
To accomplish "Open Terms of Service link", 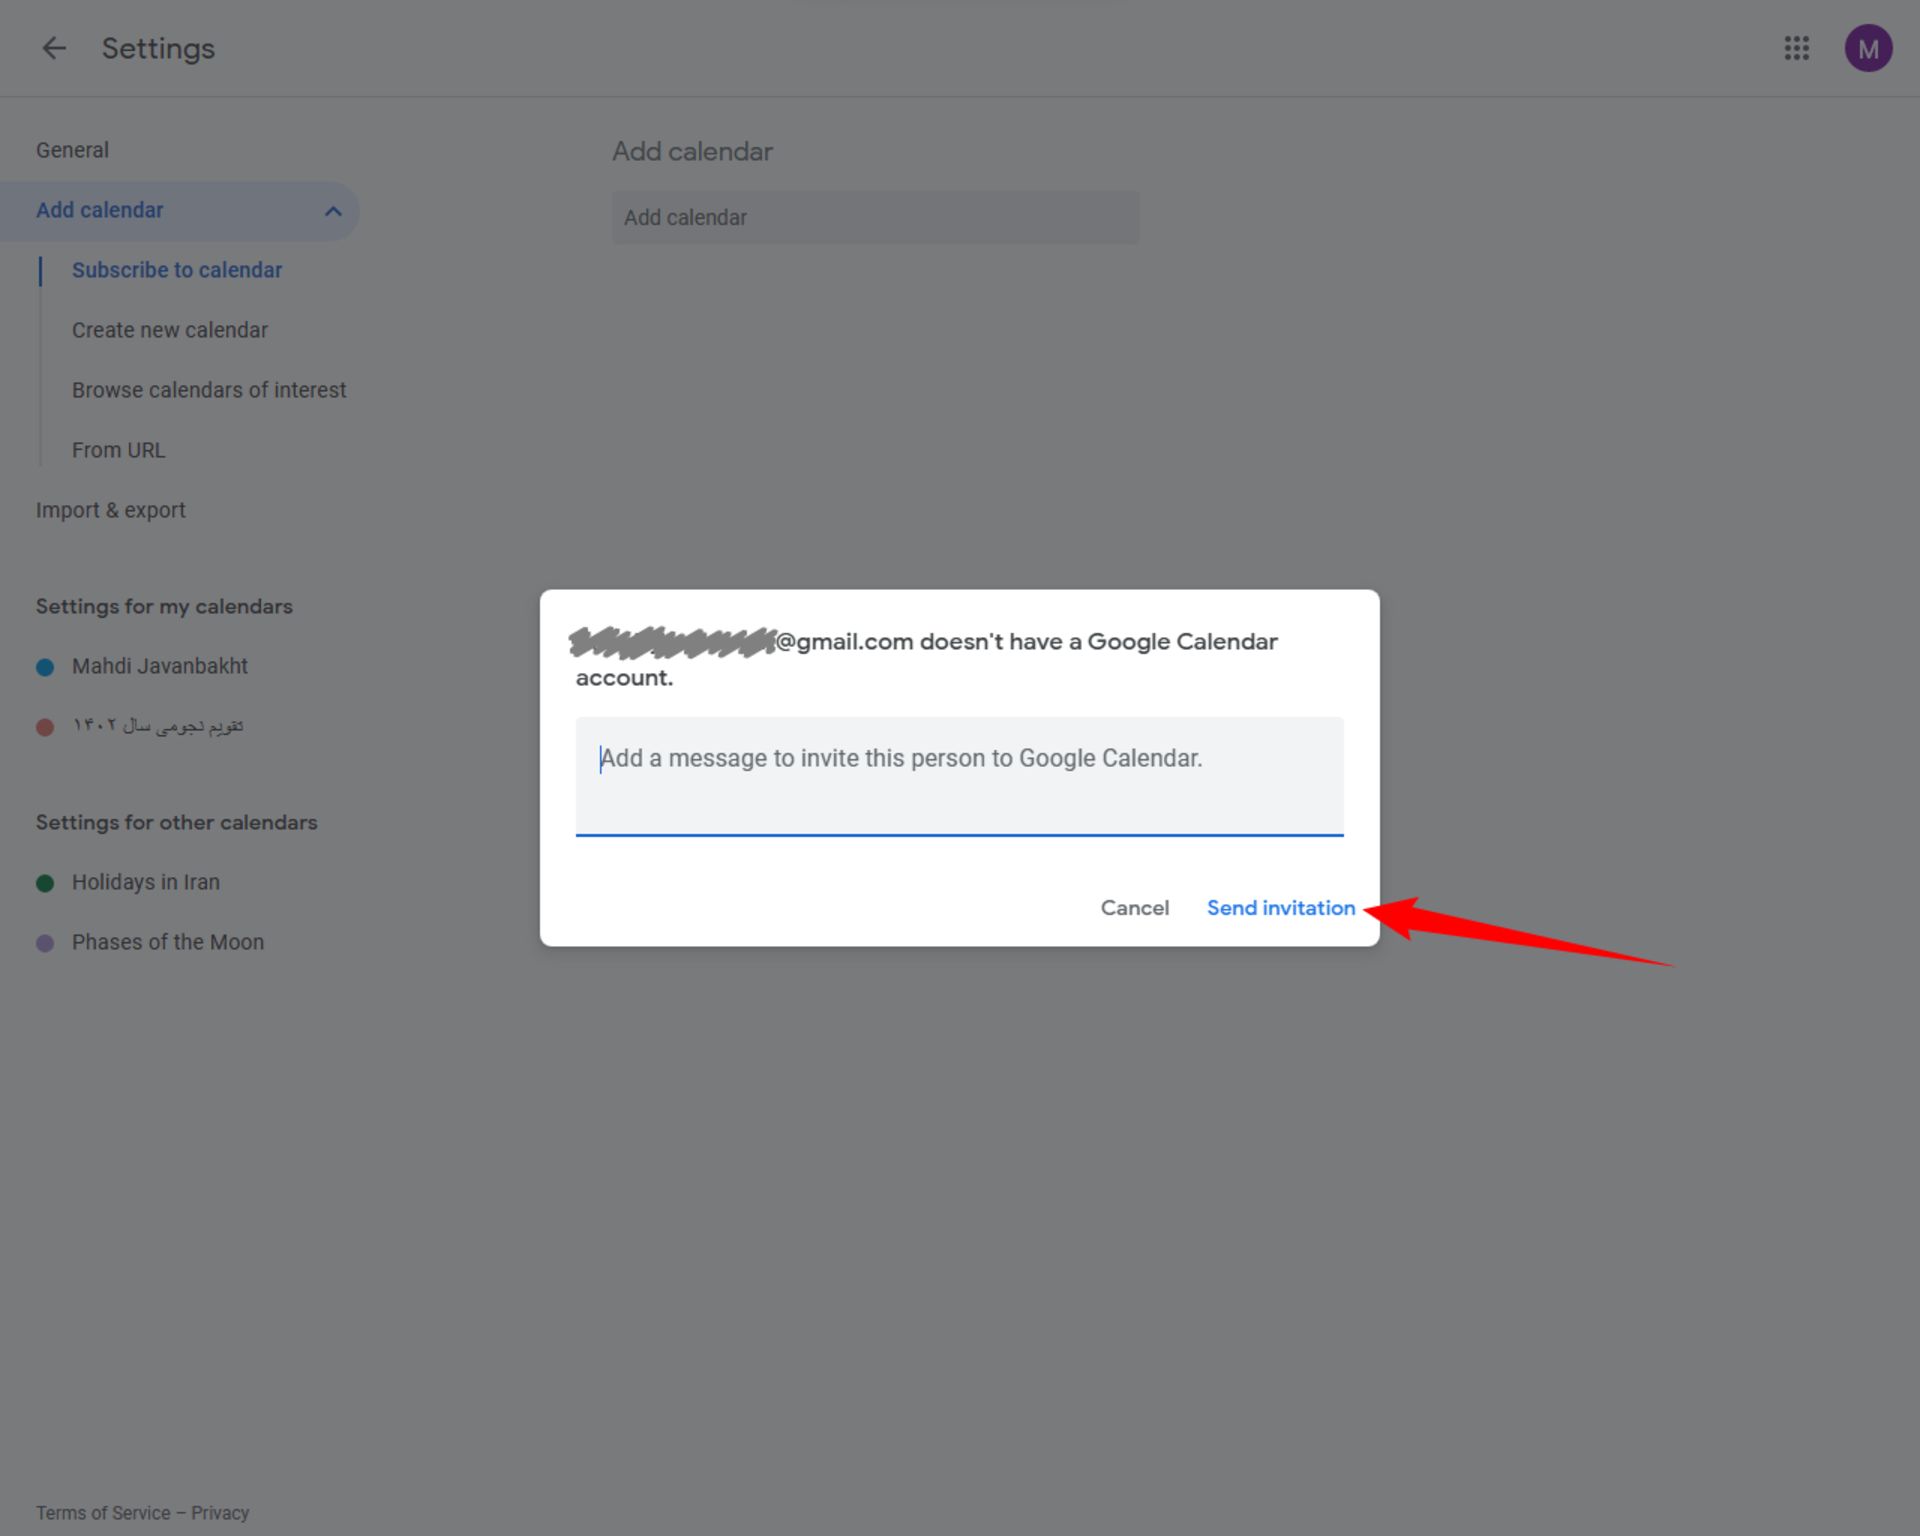I will pyautogui.click(x=103, y=1513).
